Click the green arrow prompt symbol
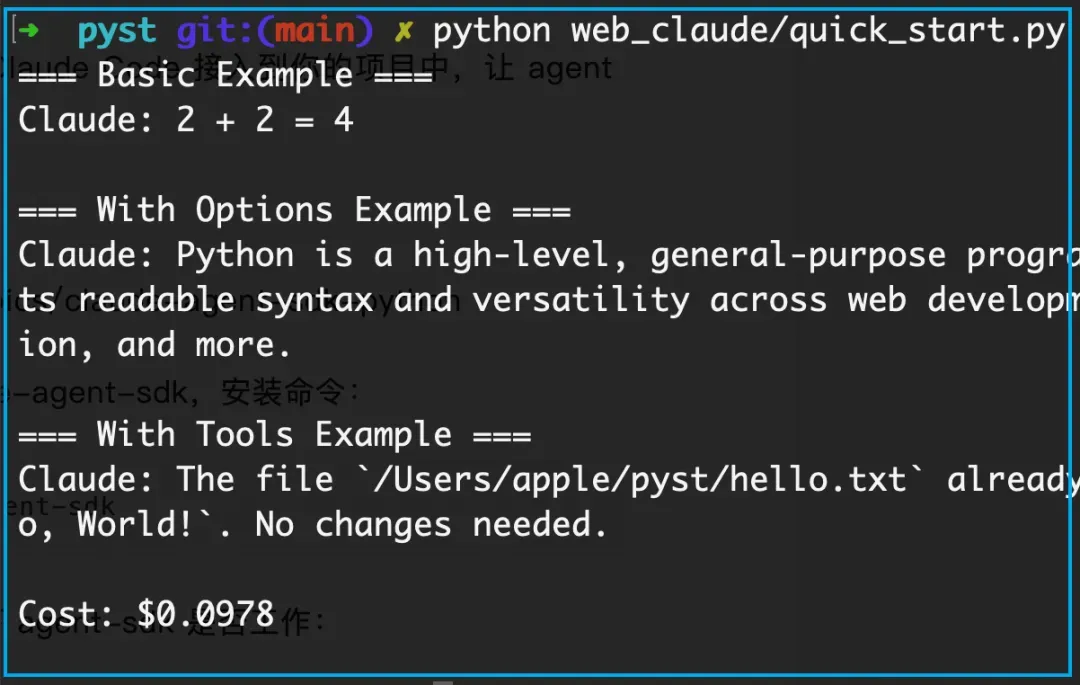This screenshot has height=685, width=1080. (x=28, y=30)
